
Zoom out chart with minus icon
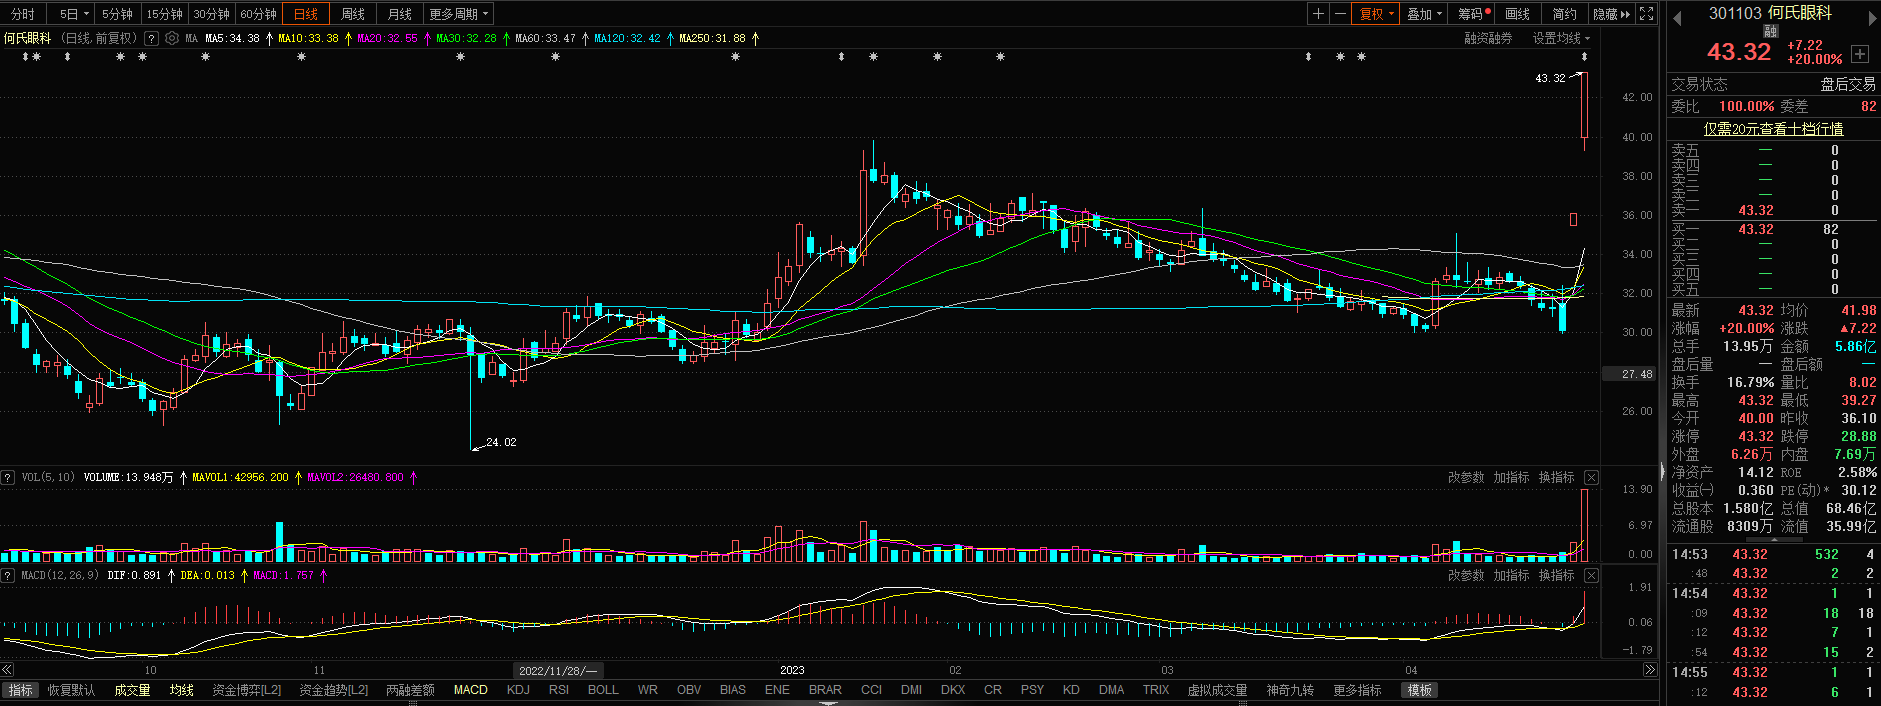click(1340, 14)
